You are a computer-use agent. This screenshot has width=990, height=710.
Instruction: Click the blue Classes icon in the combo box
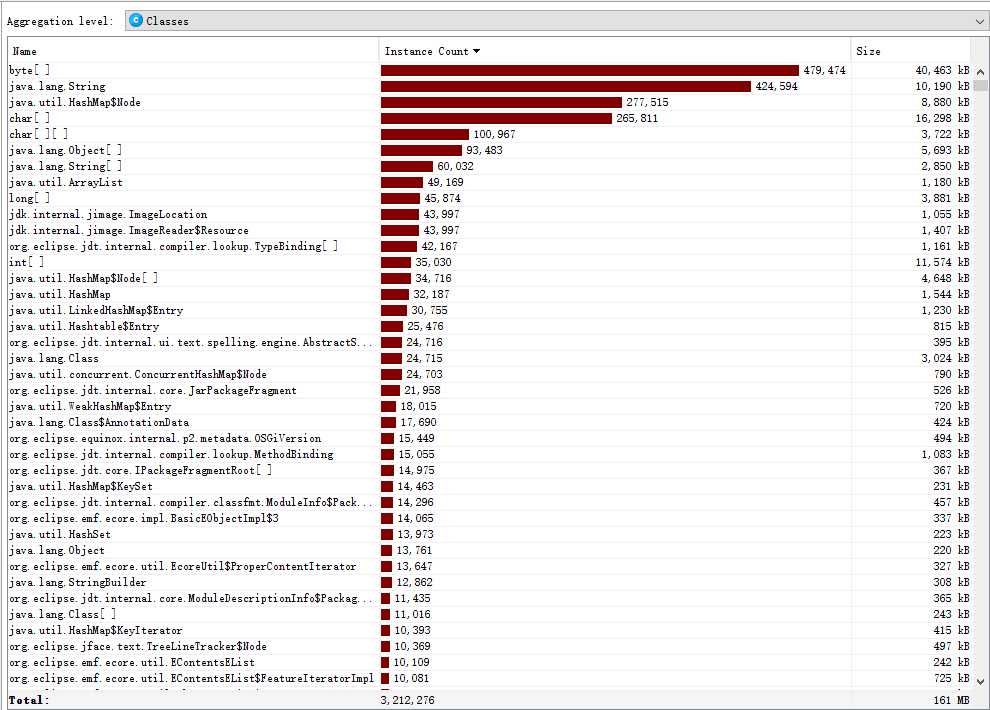point(136,20)
